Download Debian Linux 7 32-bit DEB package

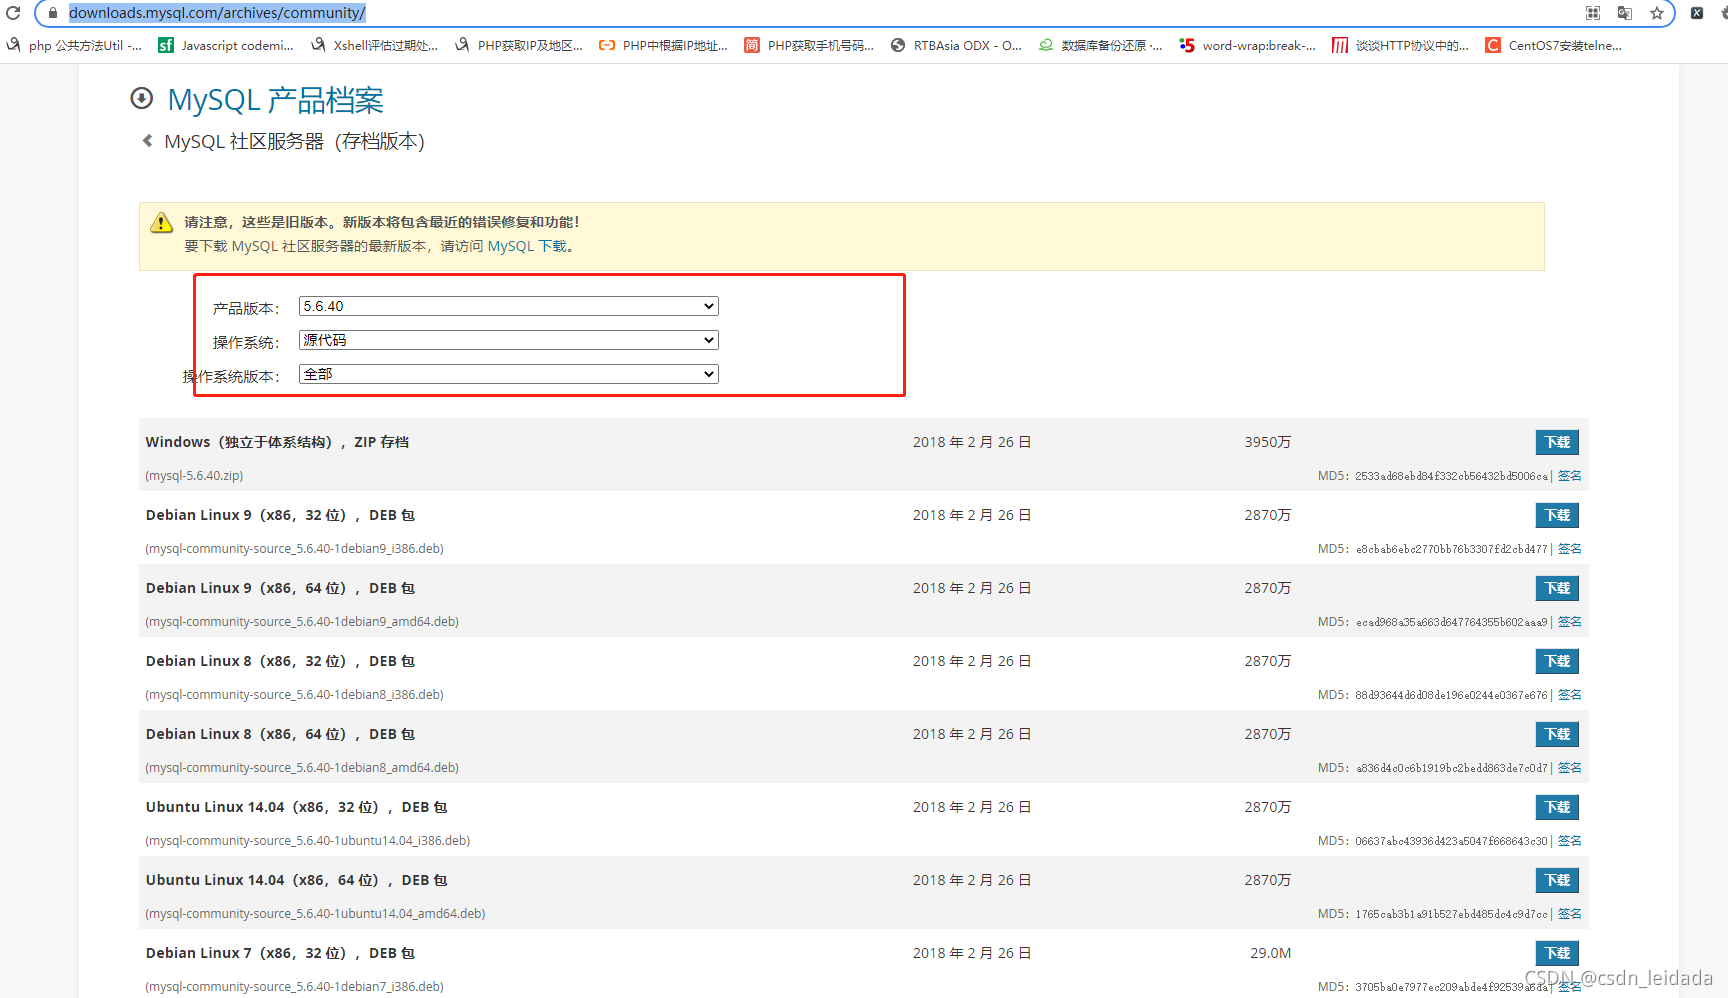pos(1557,953)
